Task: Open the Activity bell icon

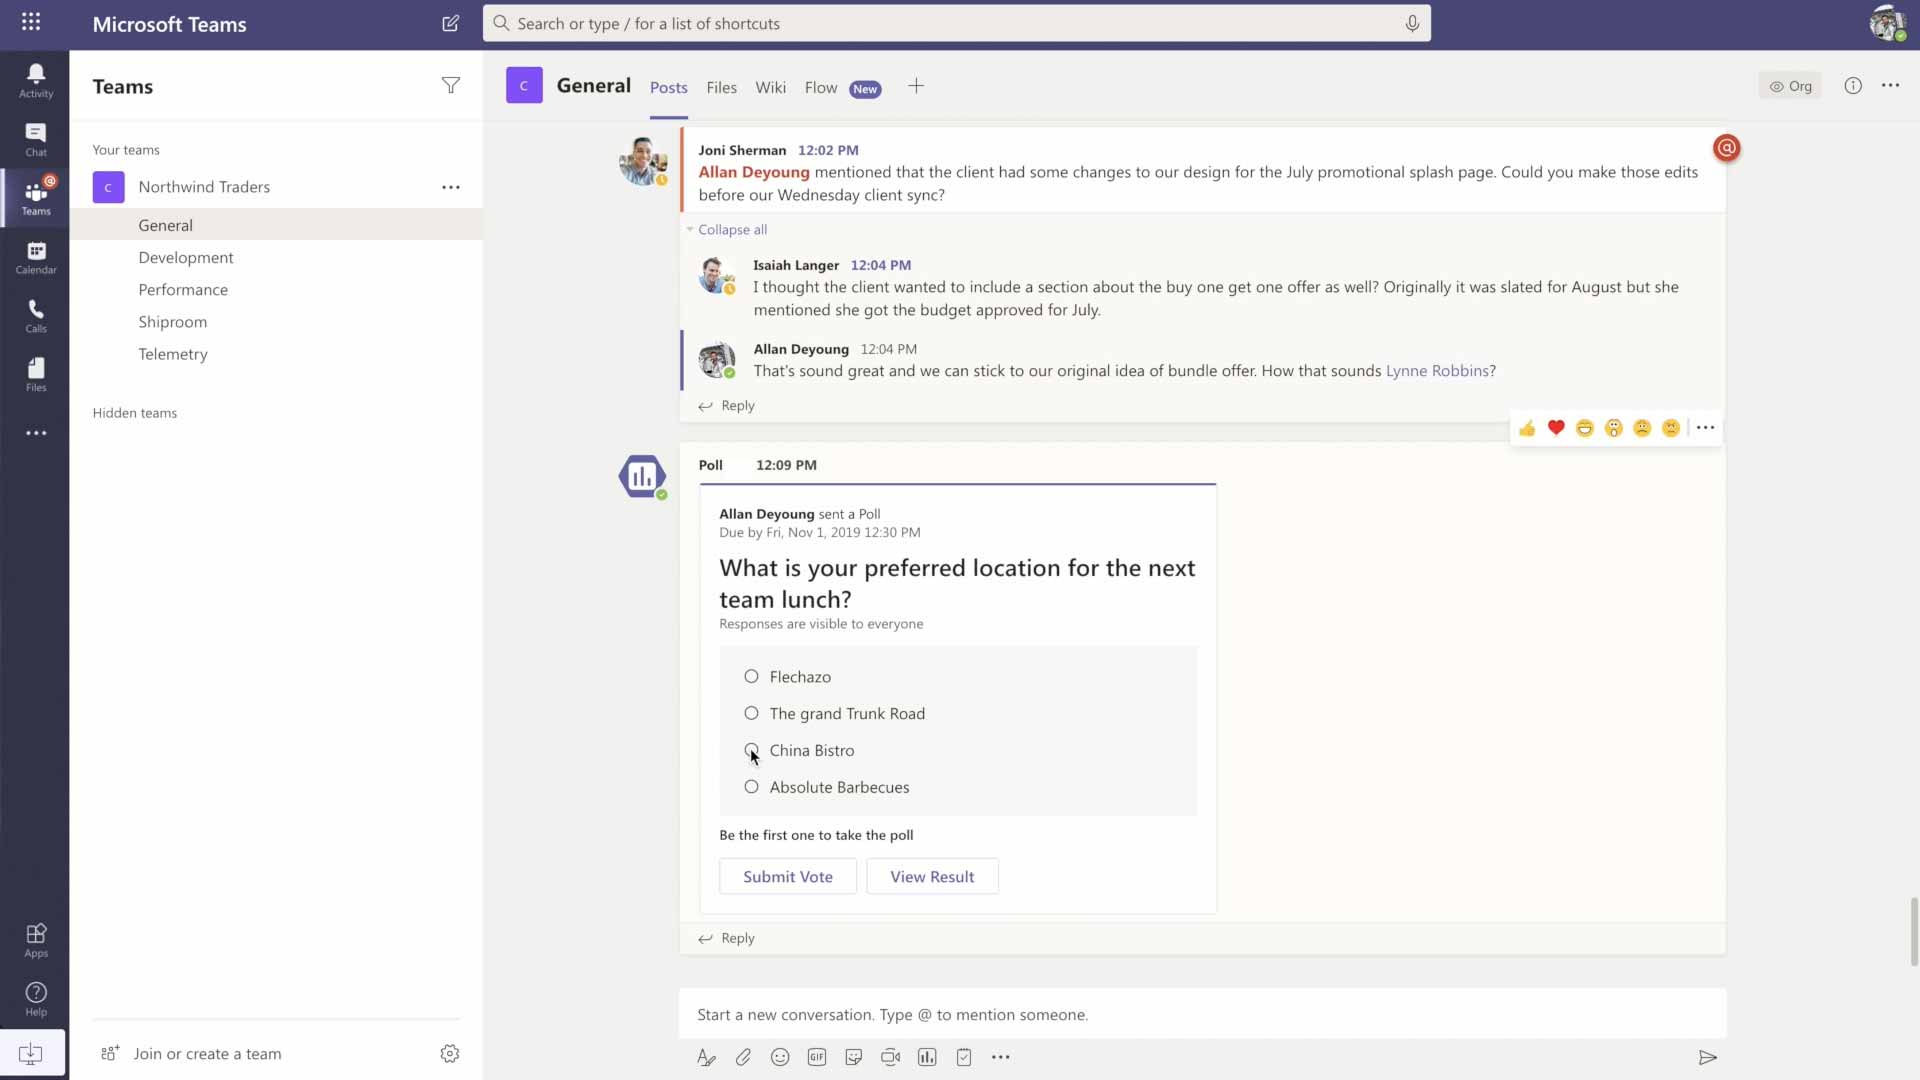Action: [36, 80]
